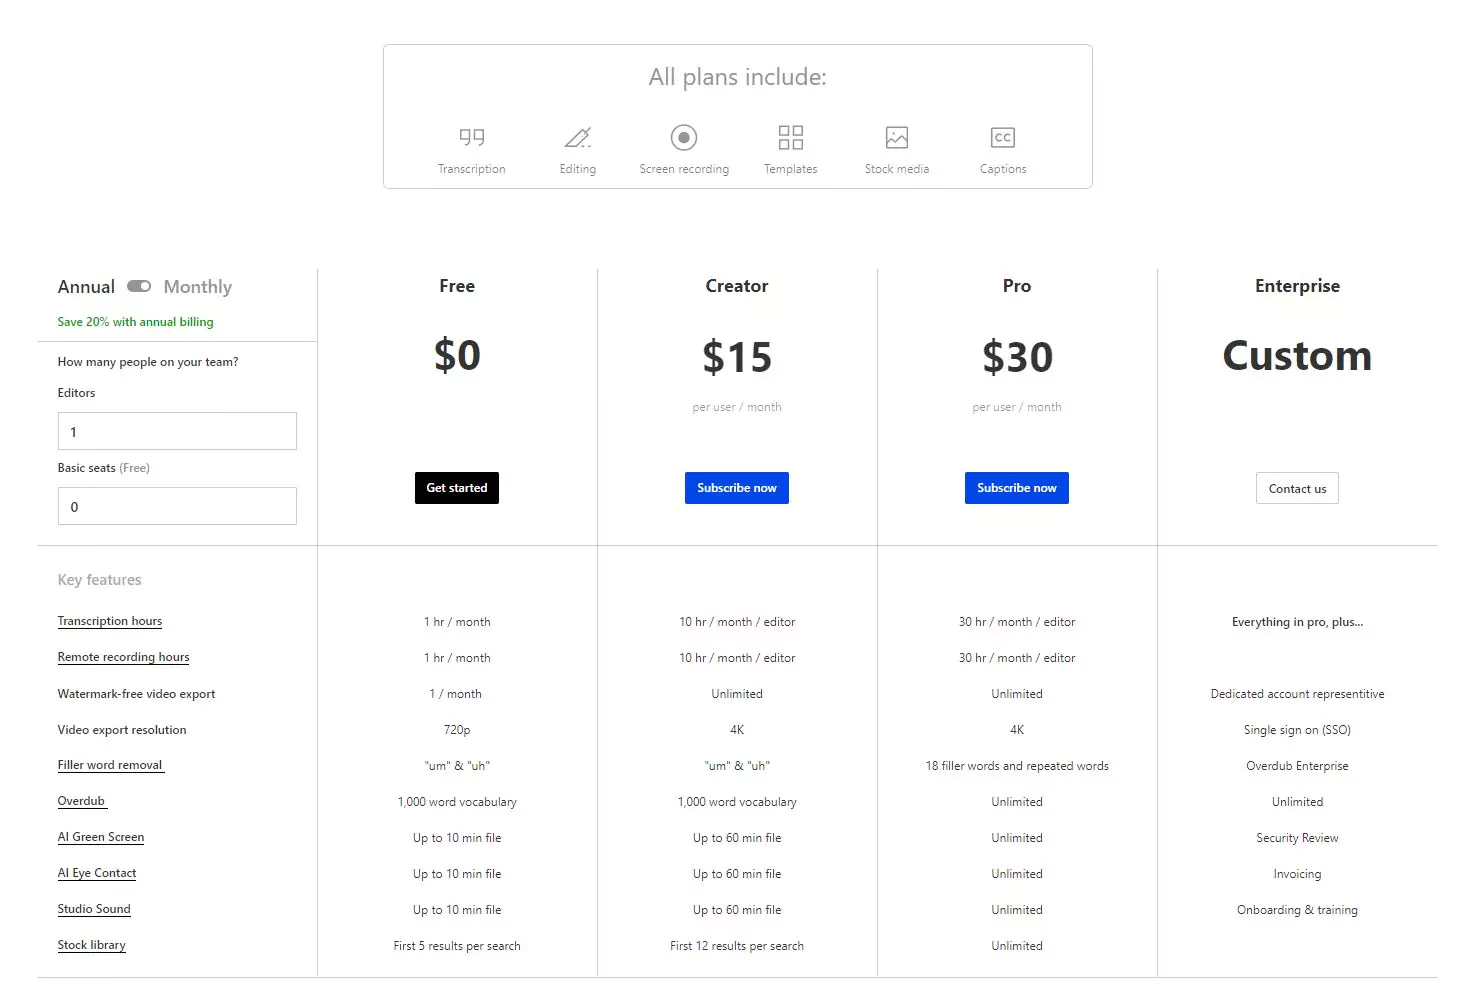Click Subscribe now under Pro plan

click(1017, 488)
